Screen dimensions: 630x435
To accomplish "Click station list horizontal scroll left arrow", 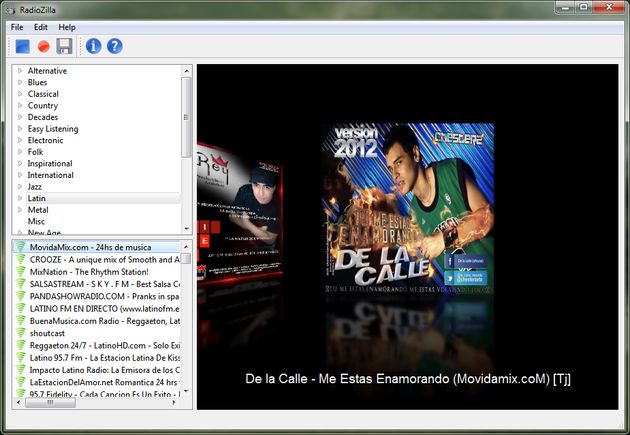I will [18, 402].
